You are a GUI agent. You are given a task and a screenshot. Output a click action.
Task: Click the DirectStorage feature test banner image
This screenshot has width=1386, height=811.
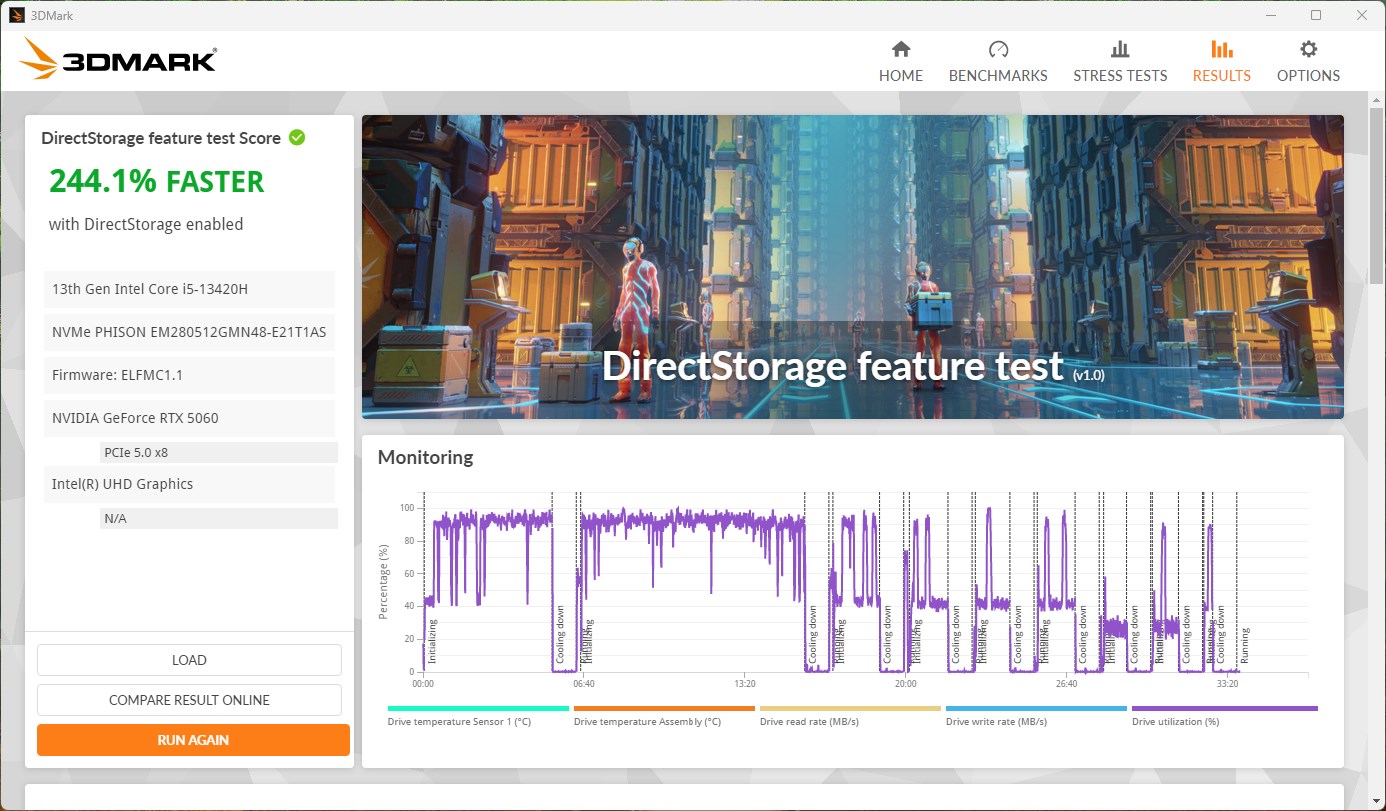tap(852, 266)
